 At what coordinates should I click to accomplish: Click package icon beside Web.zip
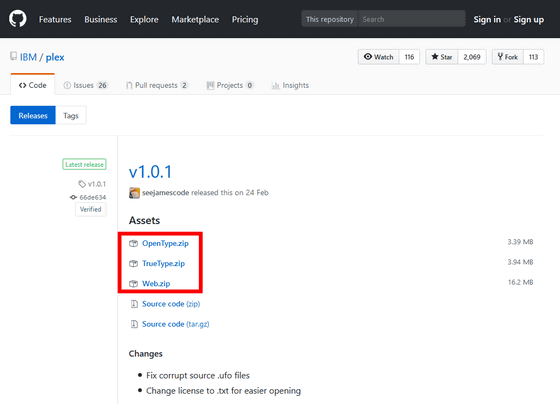[x=134, y=284]
